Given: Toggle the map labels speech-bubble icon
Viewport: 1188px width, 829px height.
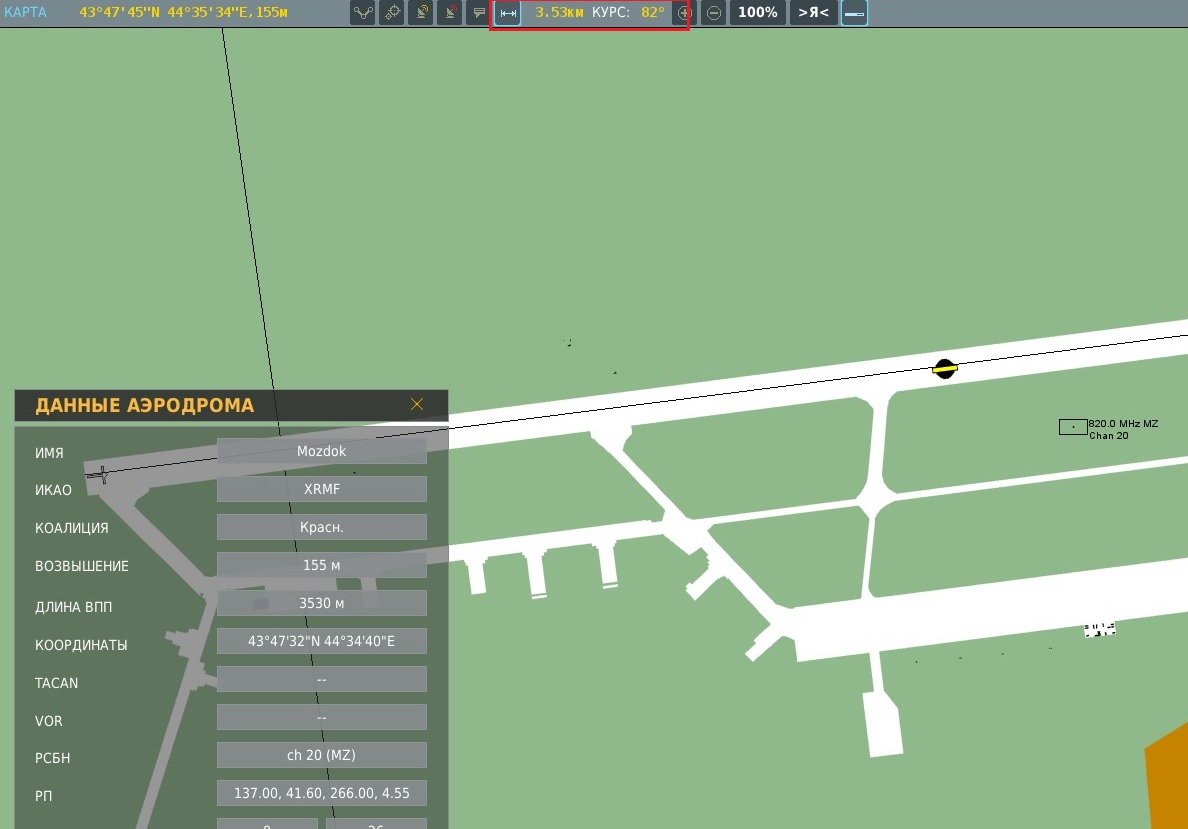Looking at the screenshot, I should (x=478, y=12).
